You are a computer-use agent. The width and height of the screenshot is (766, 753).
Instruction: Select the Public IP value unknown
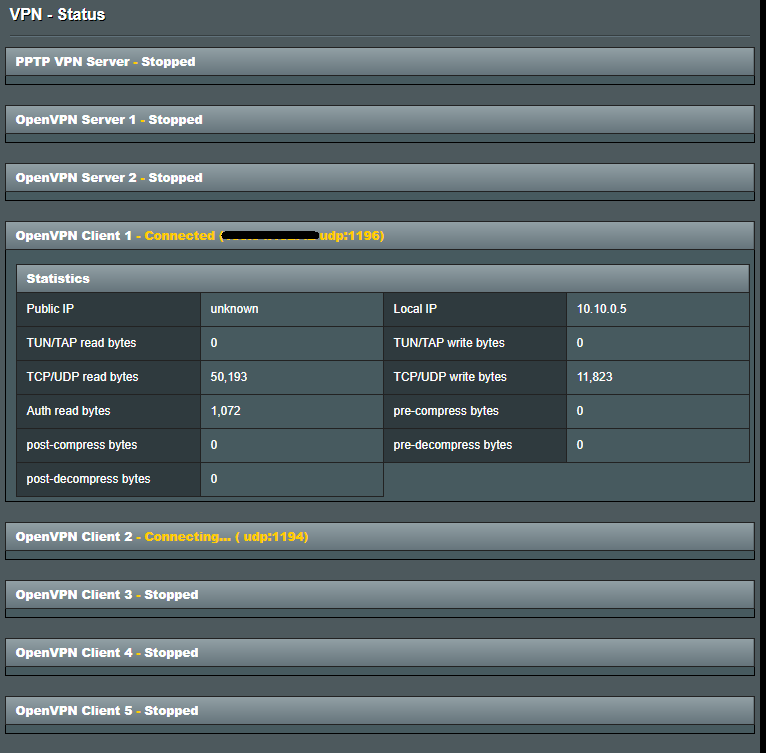click(x=234, y=309)
